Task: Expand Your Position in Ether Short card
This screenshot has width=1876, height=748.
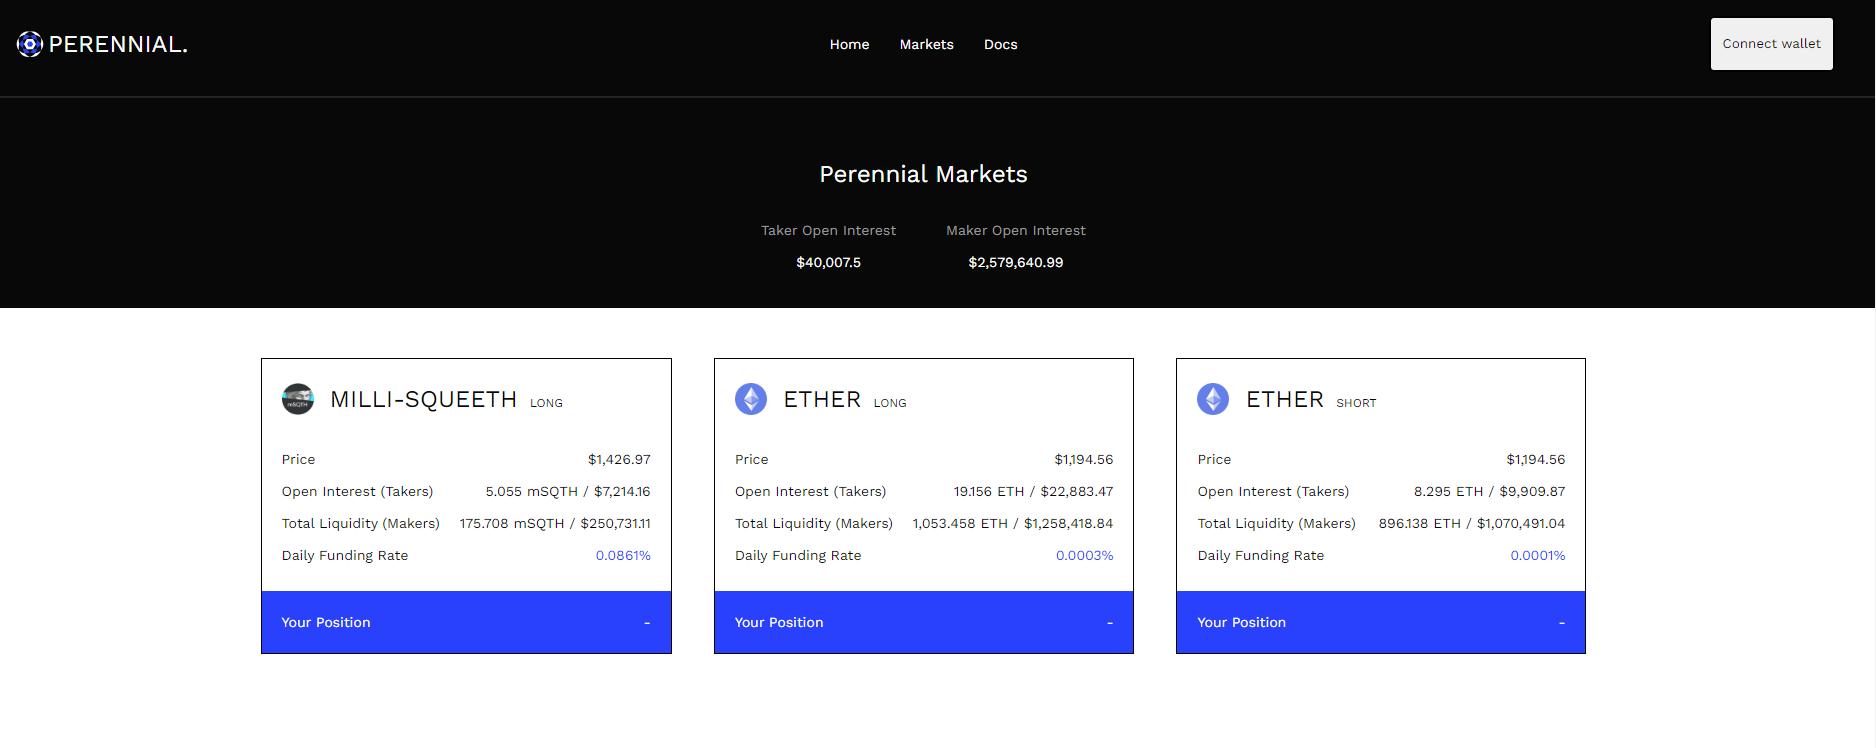Action: tap(1381, 622)
